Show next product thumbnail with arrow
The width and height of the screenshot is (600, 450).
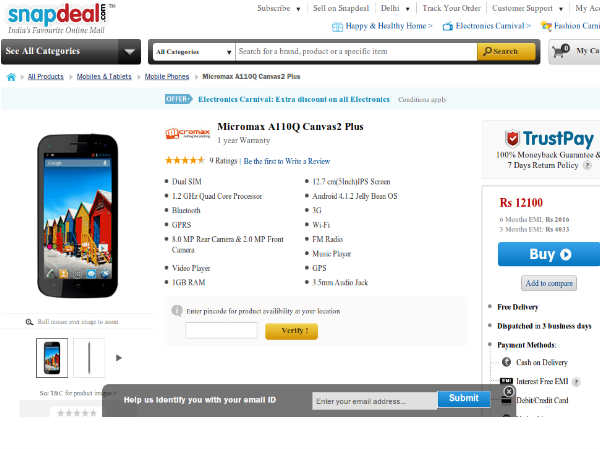coord(119,357)
